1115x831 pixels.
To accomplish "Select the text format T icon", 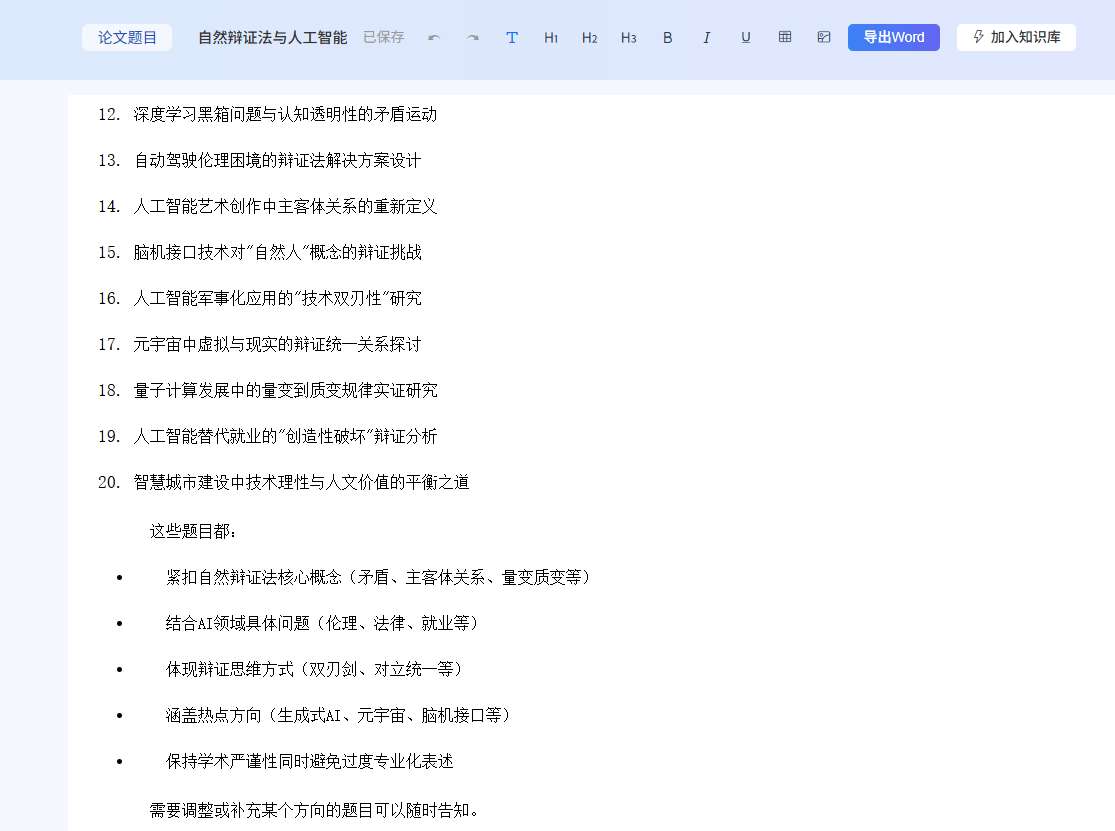I will (512, 37).
